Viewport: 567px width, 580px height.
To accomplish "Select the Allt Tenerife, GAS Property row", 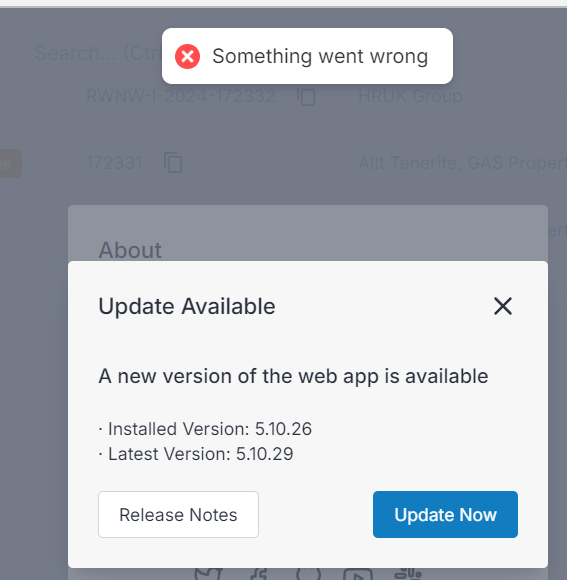I will pyautogui.click(x=462, y=163).
